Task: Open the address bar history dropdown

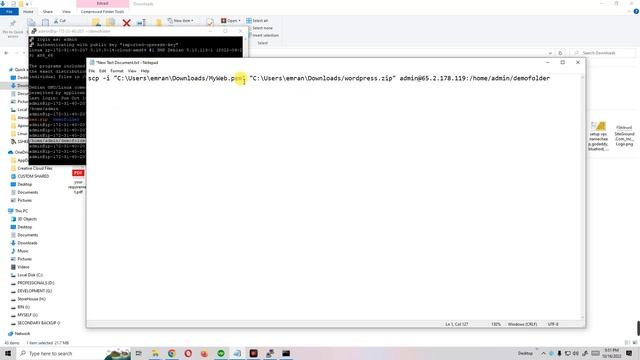Action: pos(550,53)
